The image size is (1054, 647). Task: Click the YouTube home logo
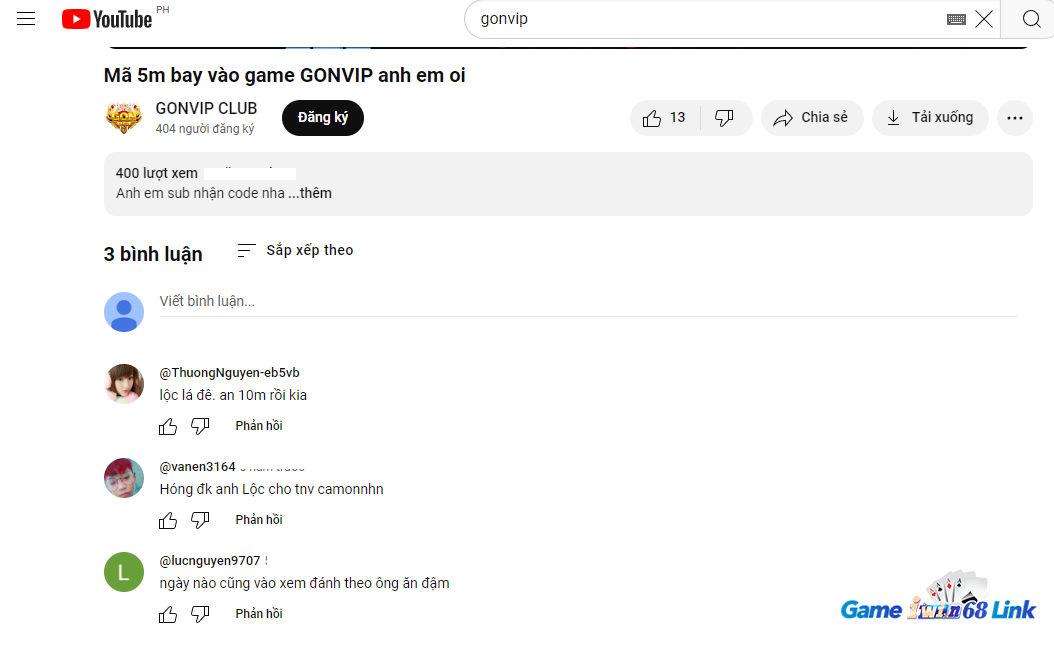(107, 19)
